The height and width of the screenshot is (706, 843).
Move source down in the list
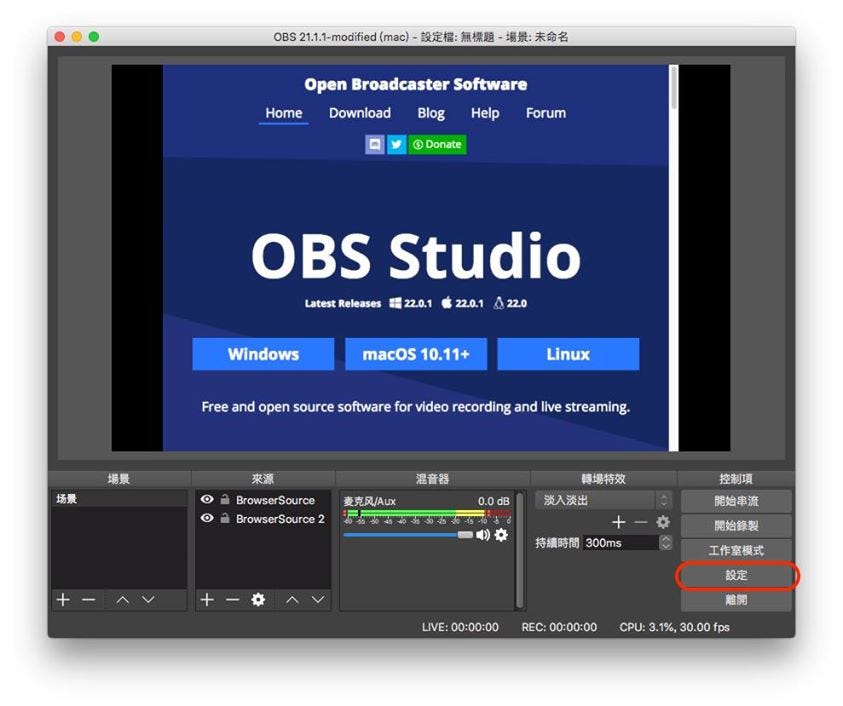(x=318, y=600)
